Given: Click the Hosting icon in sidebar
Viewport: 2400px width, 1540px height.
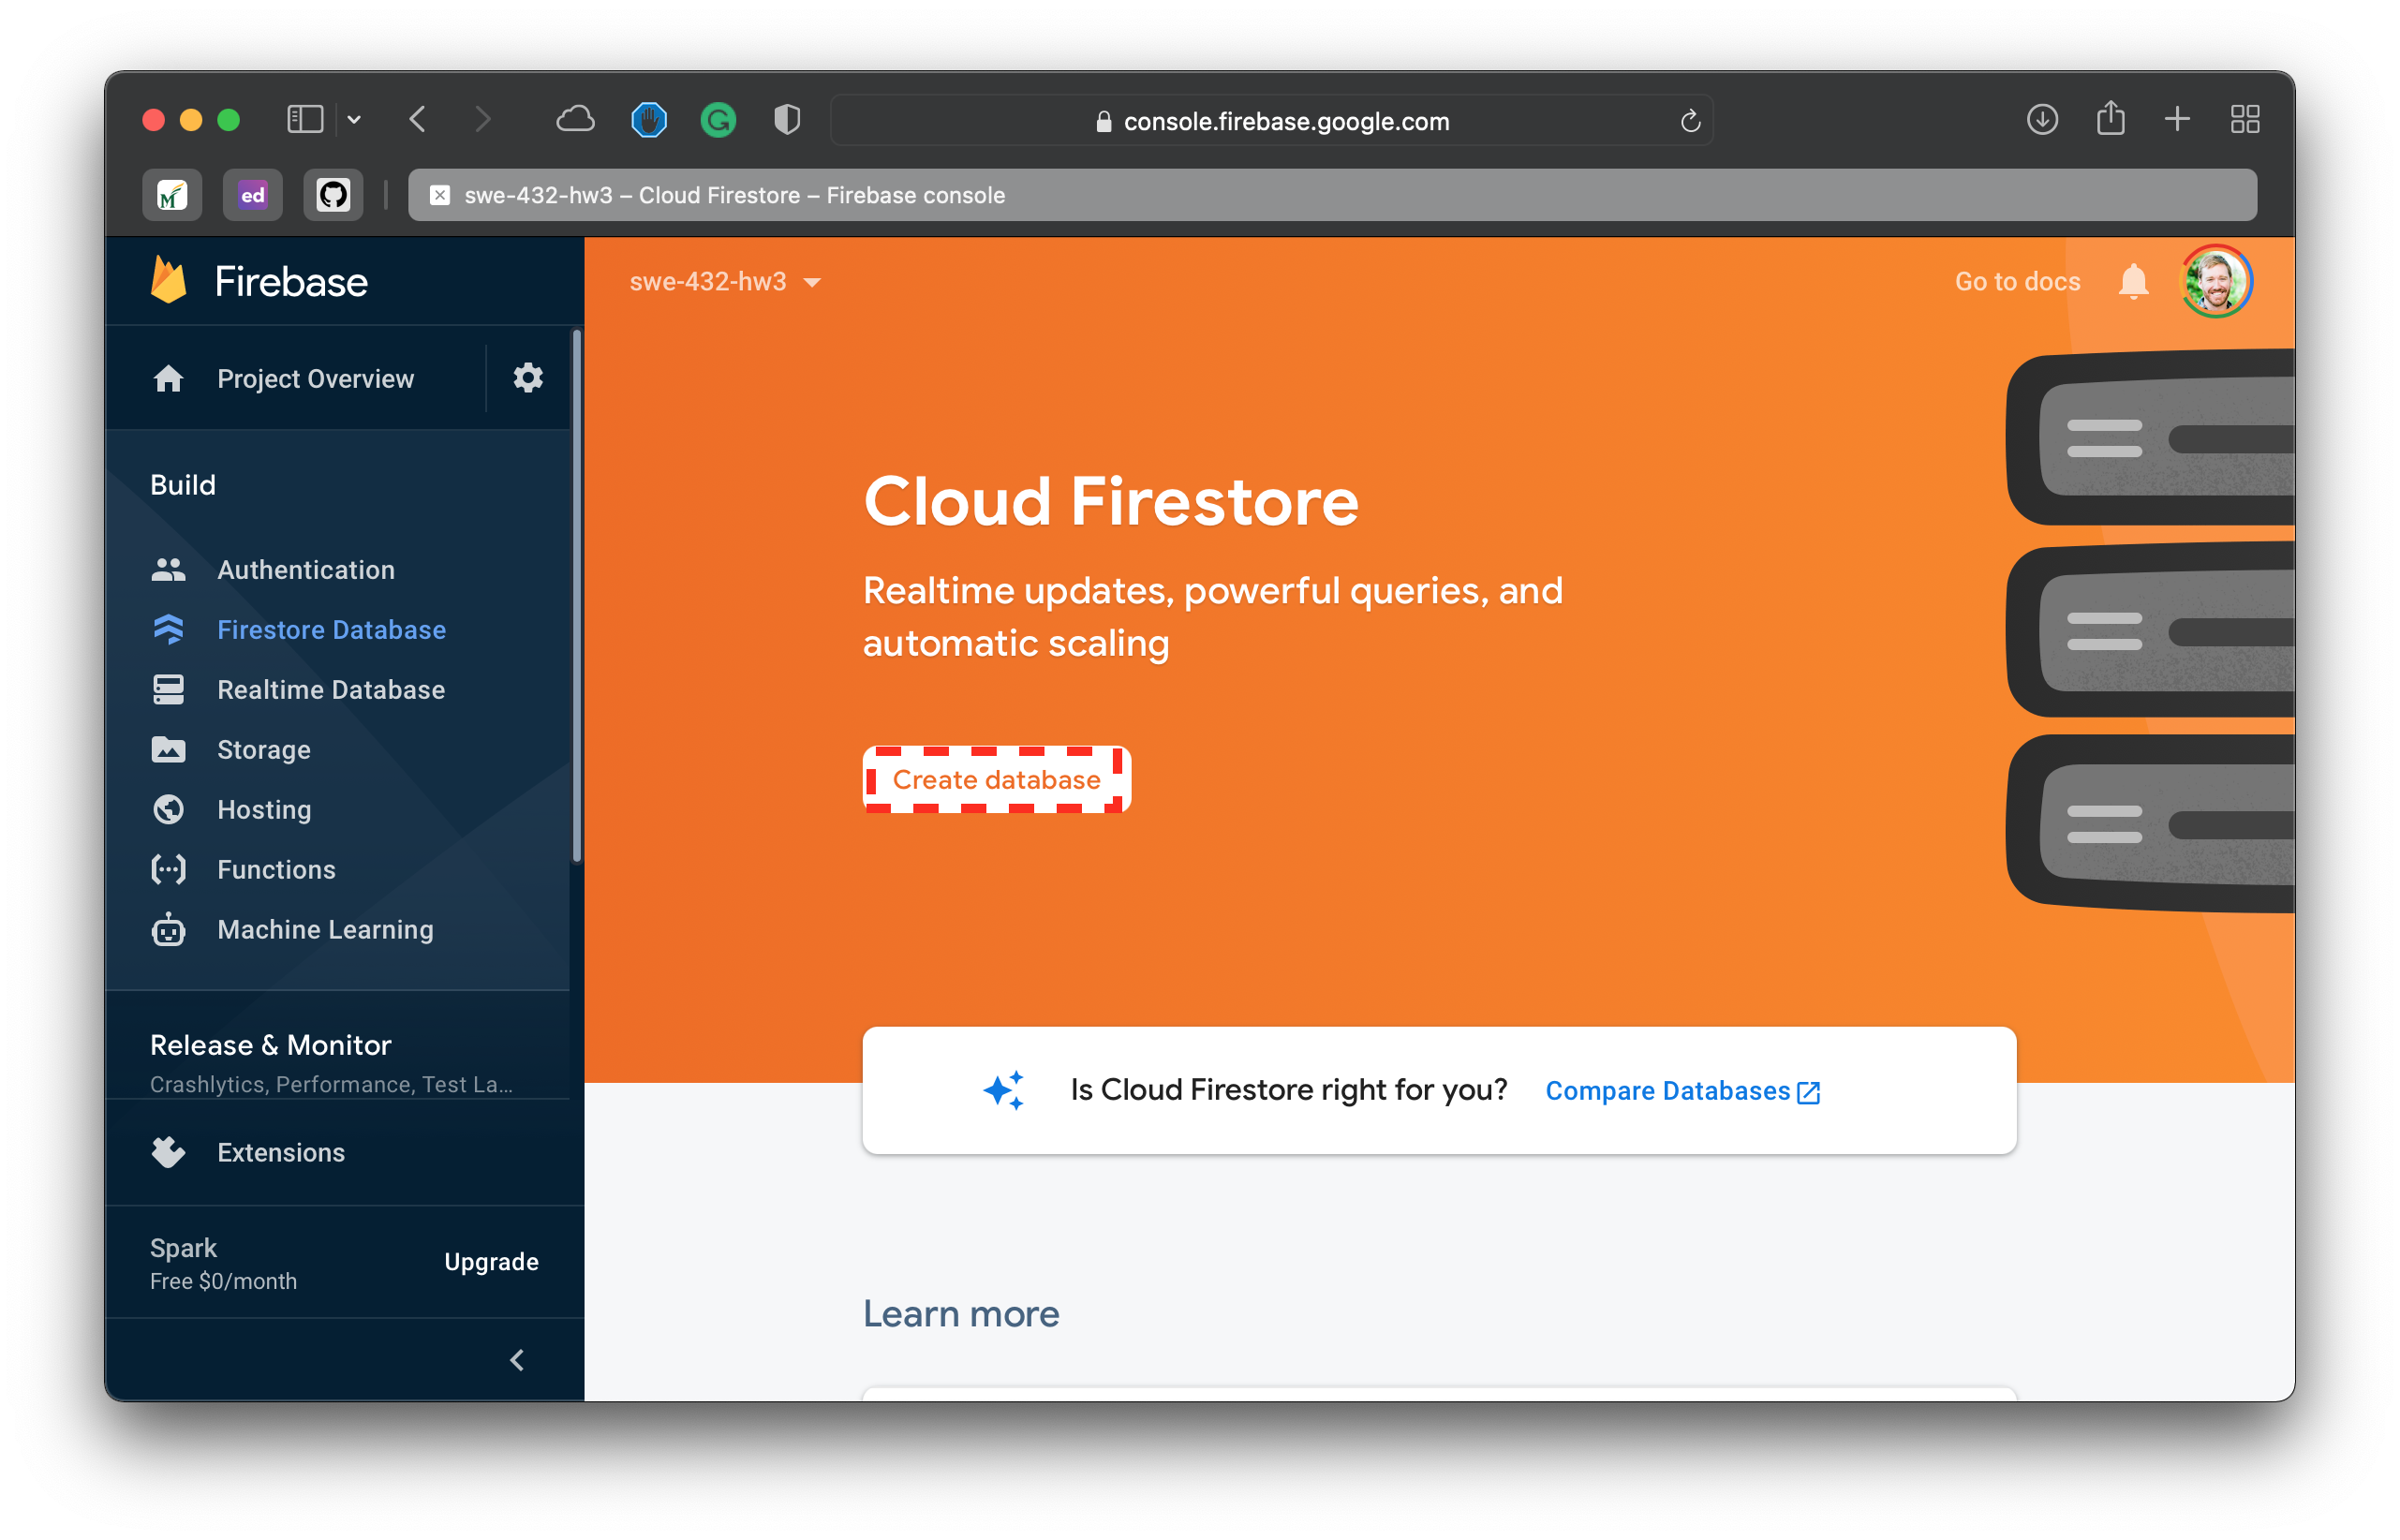Looking at the screenshot, I should tap(170, 808).
